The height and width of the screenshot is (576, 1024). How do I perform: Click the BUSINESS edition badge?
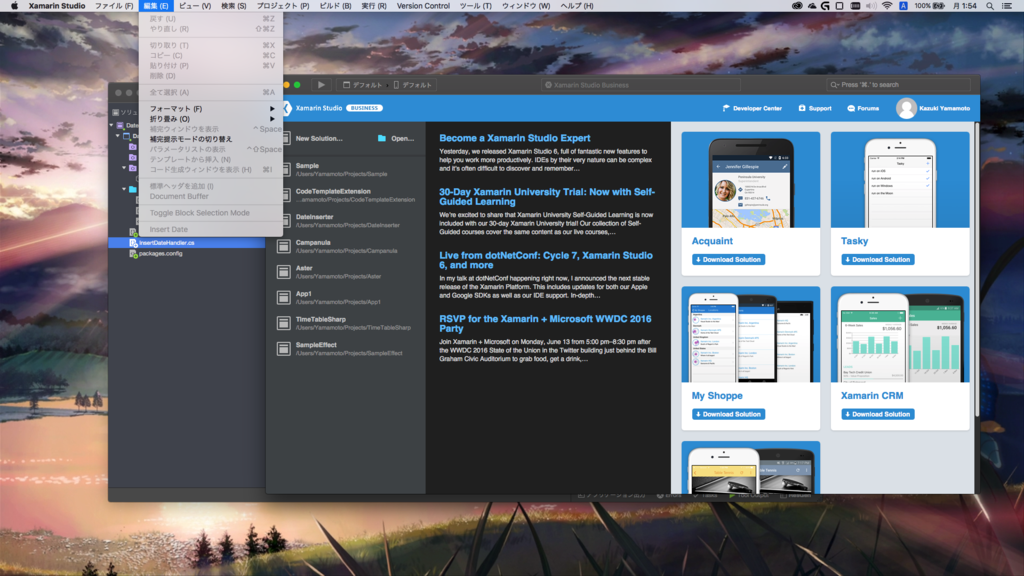point(364,108)
